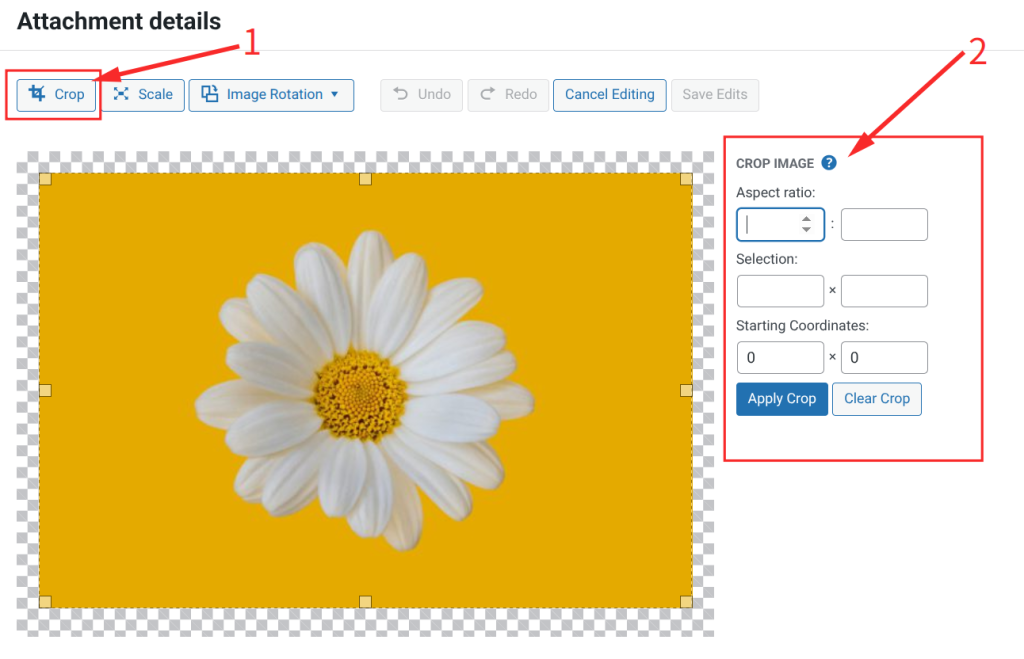Click Save Edits button
Viewport: 1024px width, 659px height.
(714, 95)
